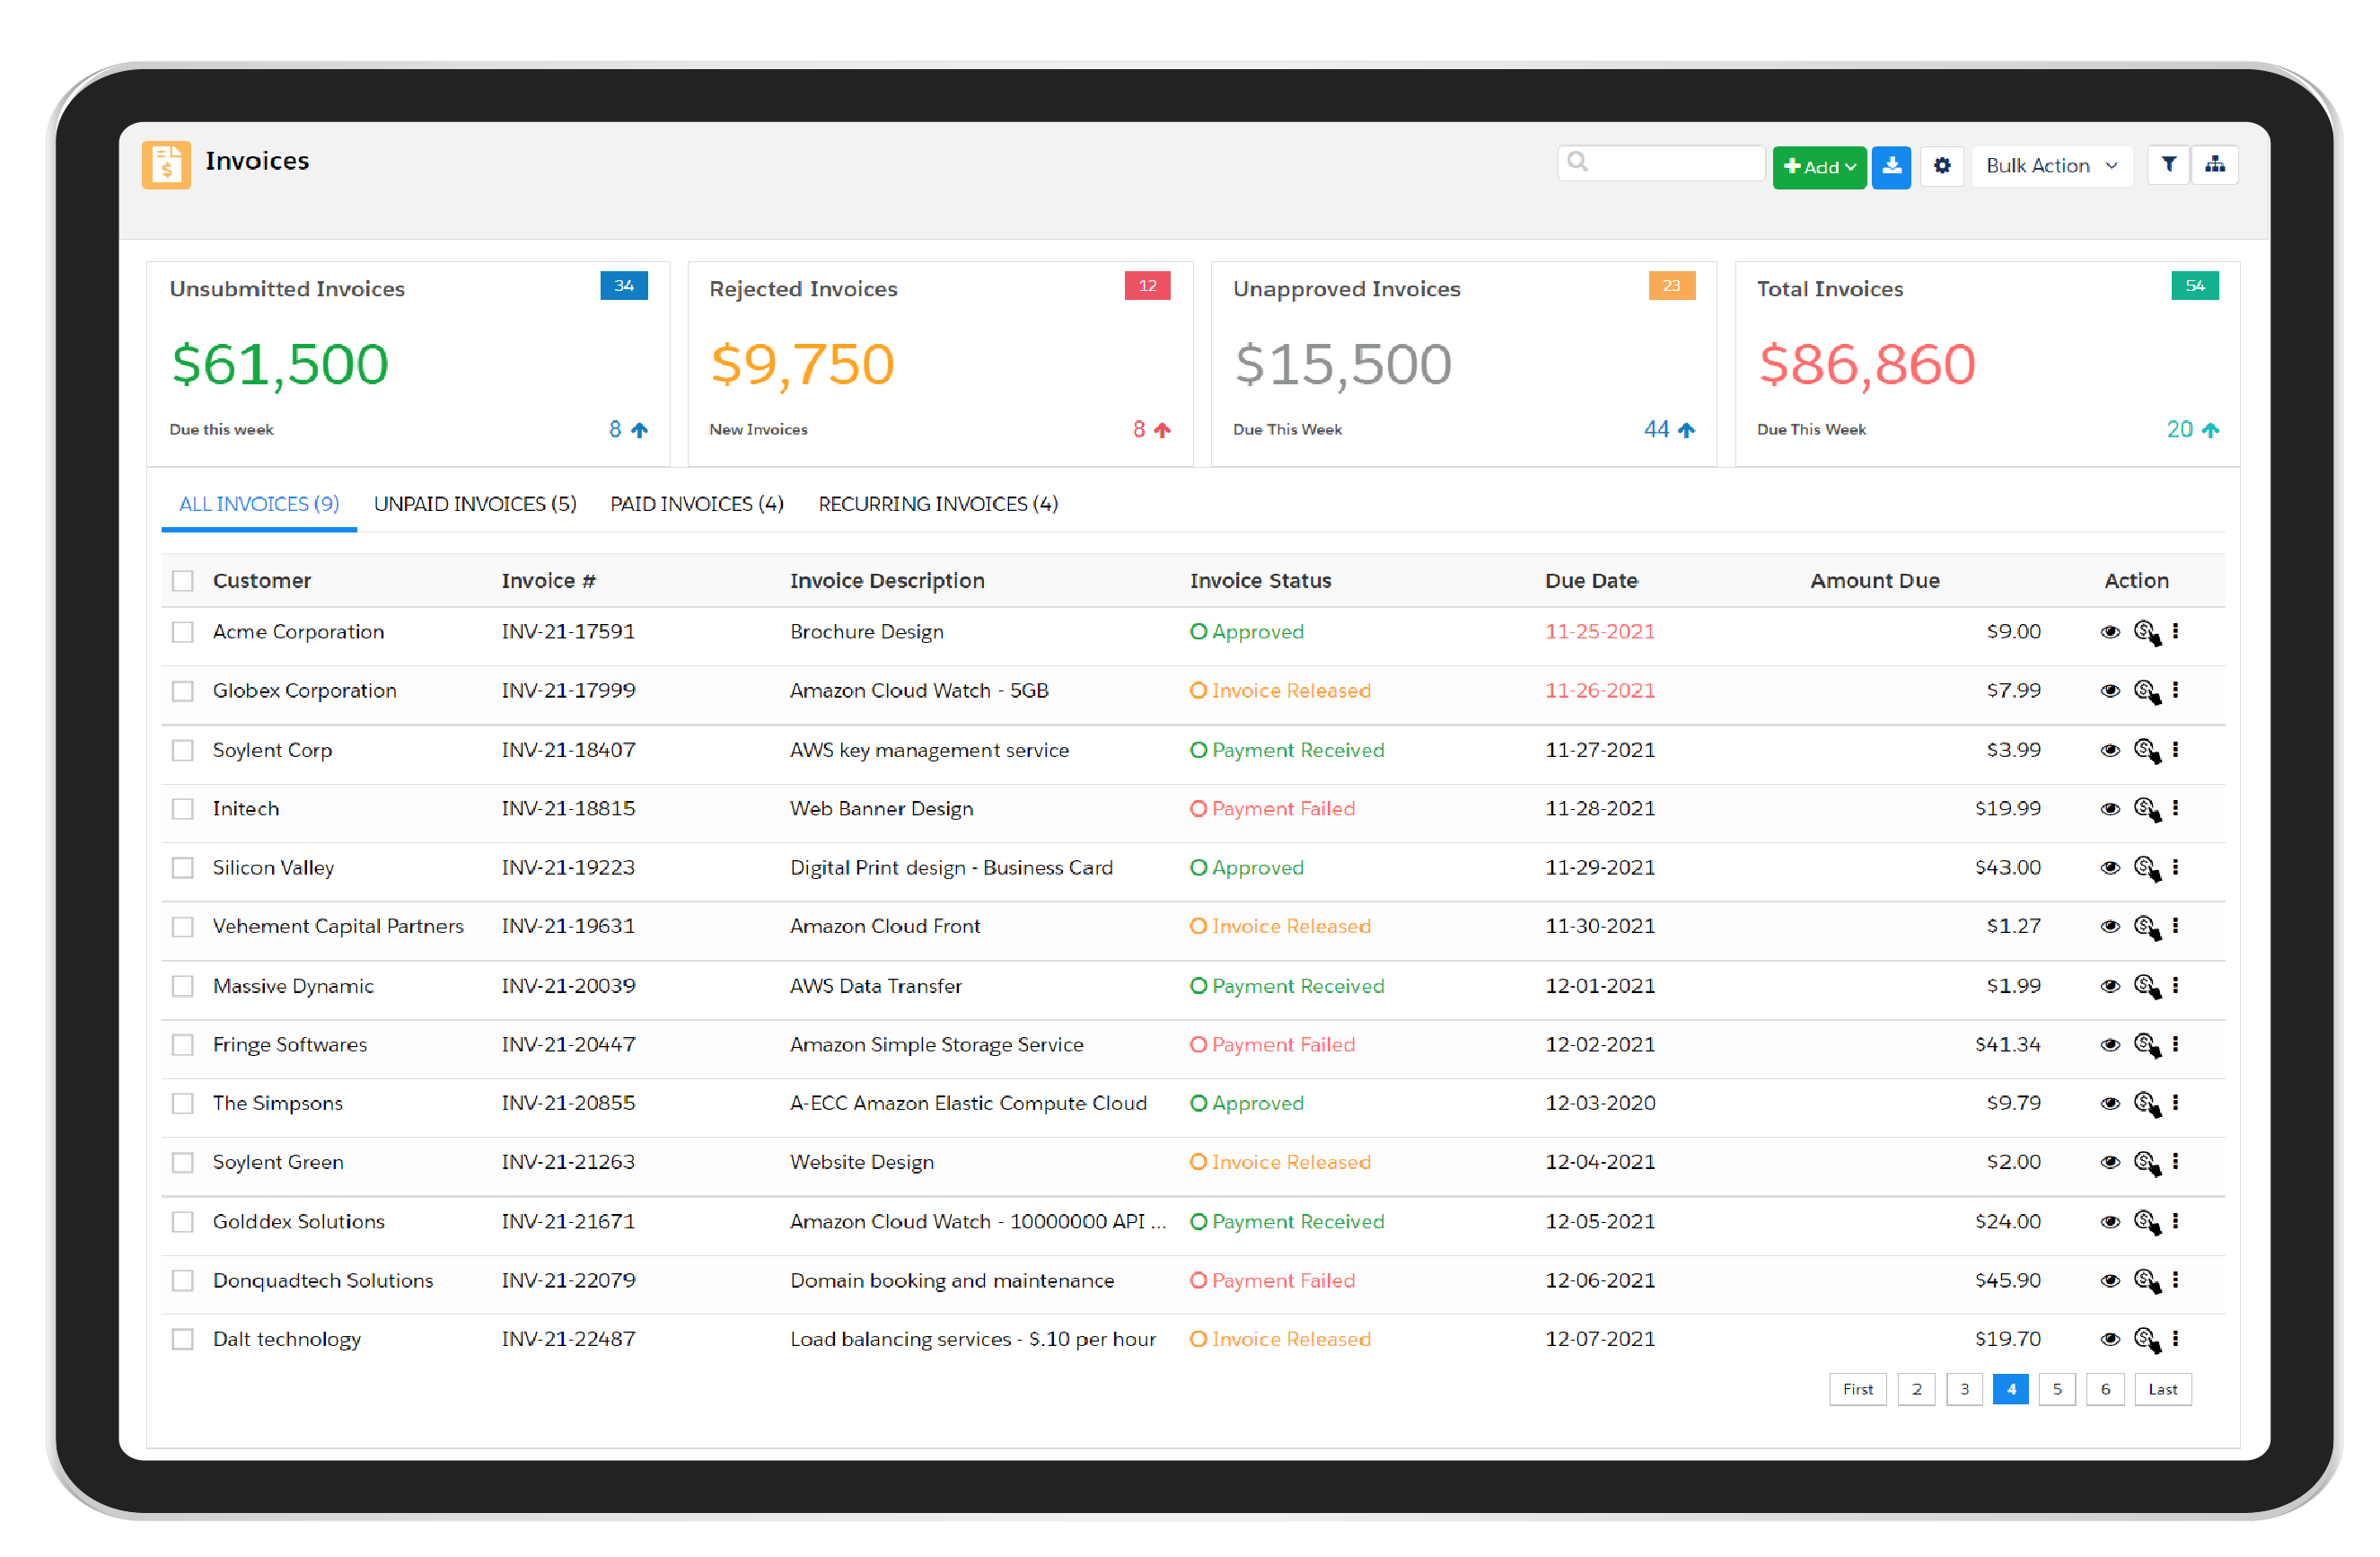Tick the select-all checkbox in table header
The height and width of the screenshot is (1557, 2380).
182,581
